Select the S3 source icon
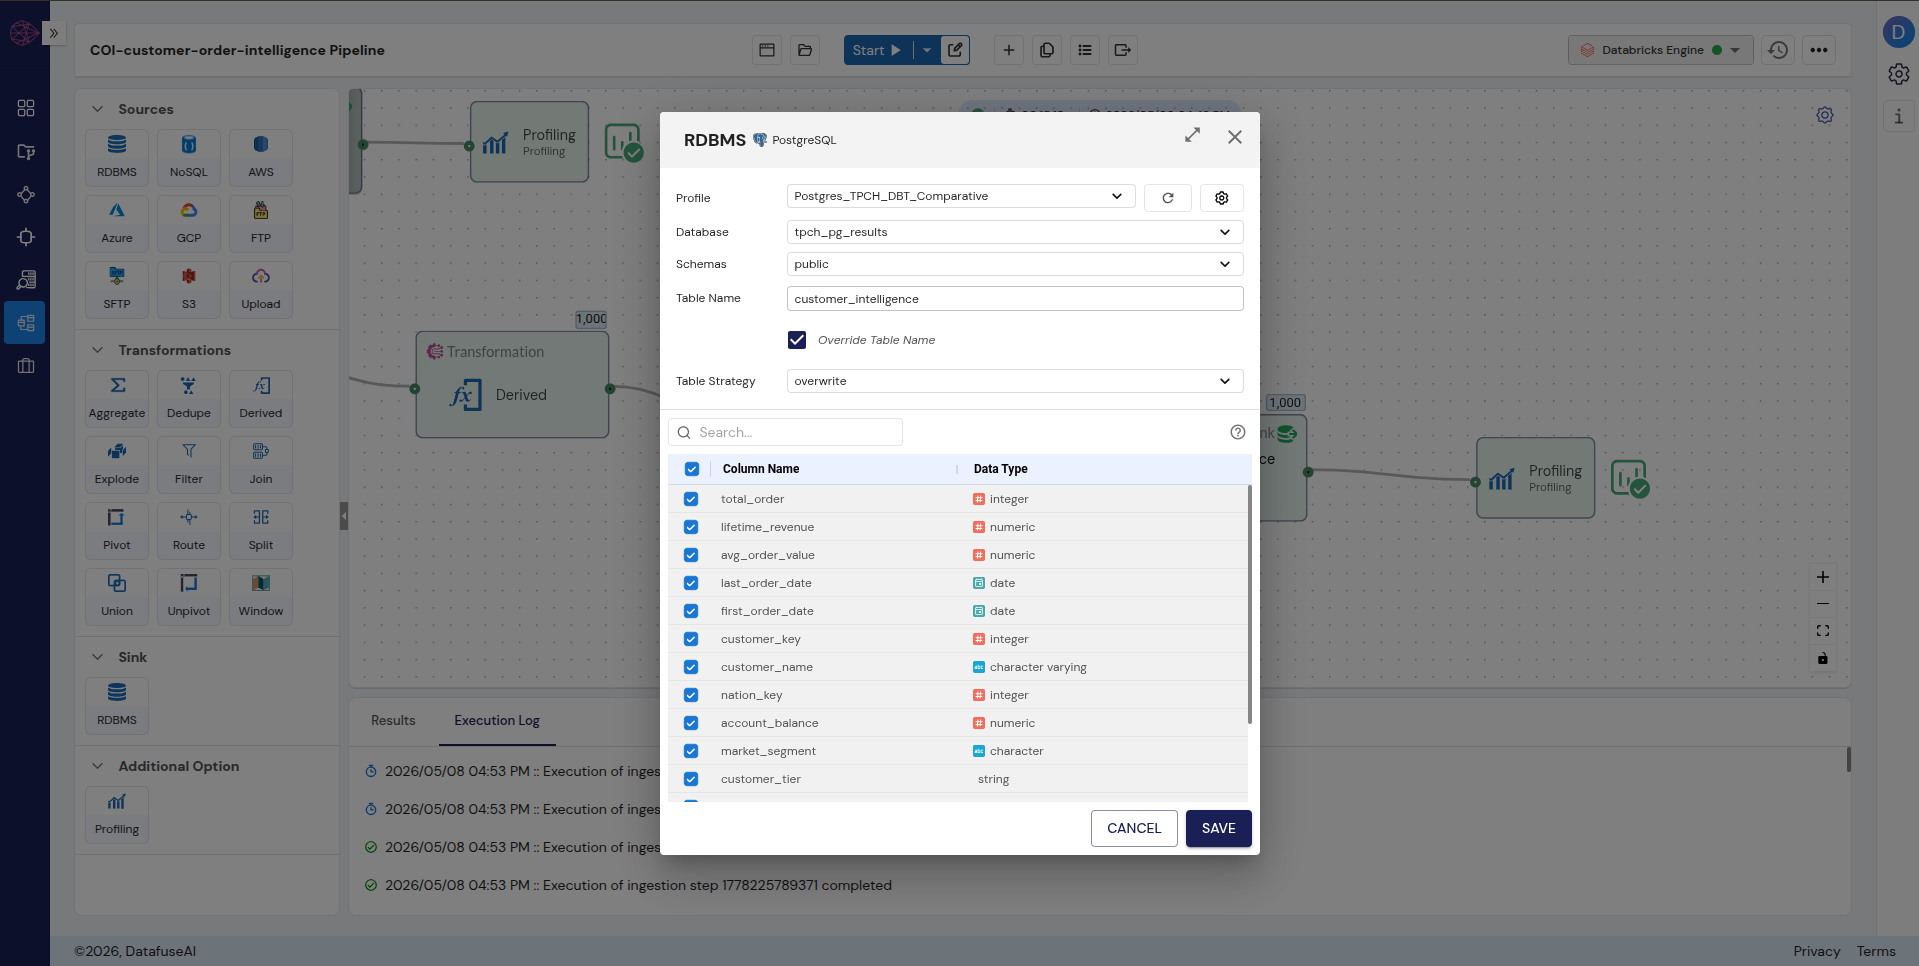The width and height of the screenshot is (1919, 966). tap(189, 288)
